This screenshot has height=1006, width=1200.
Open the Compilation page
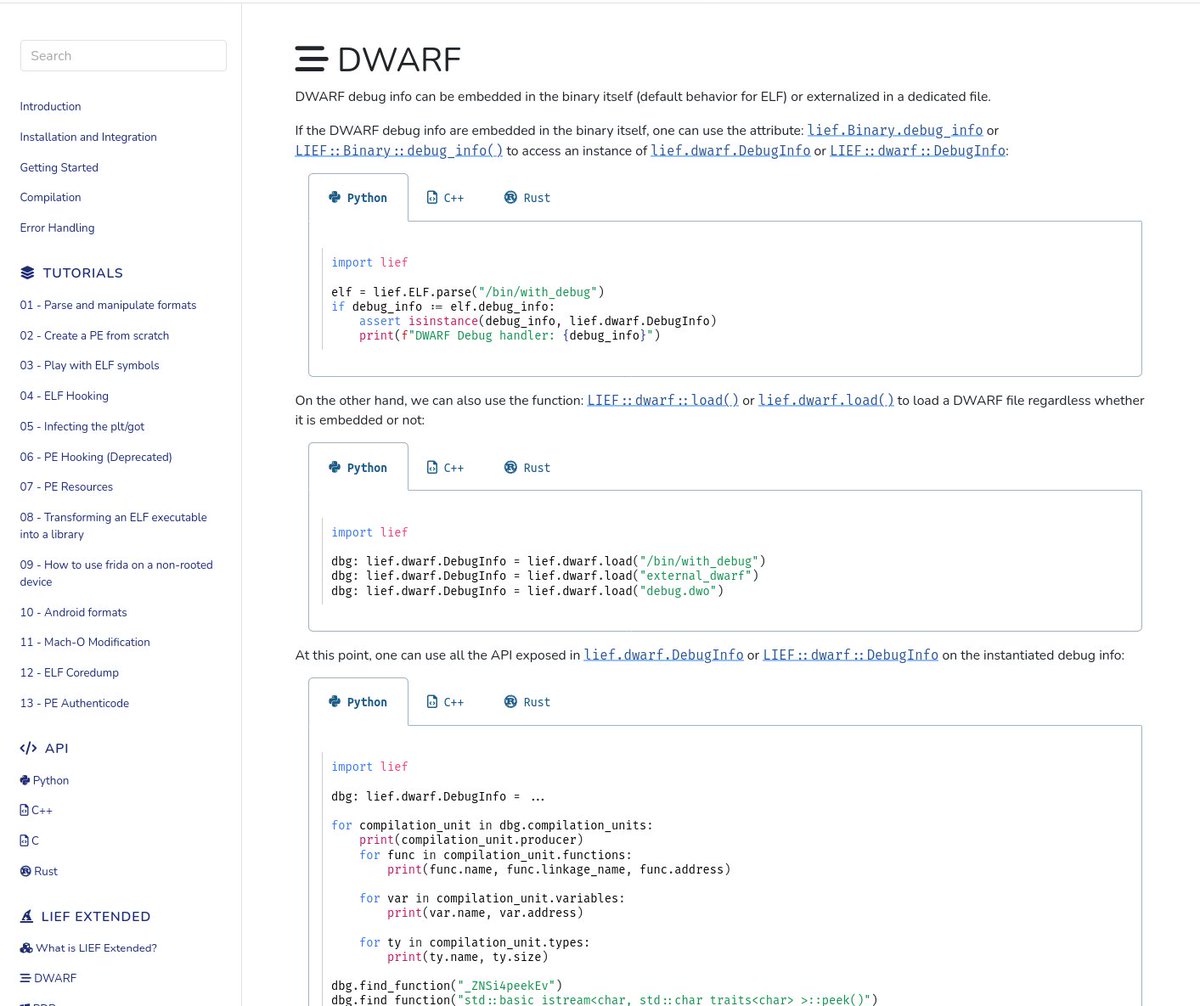[x=50, y=198]
